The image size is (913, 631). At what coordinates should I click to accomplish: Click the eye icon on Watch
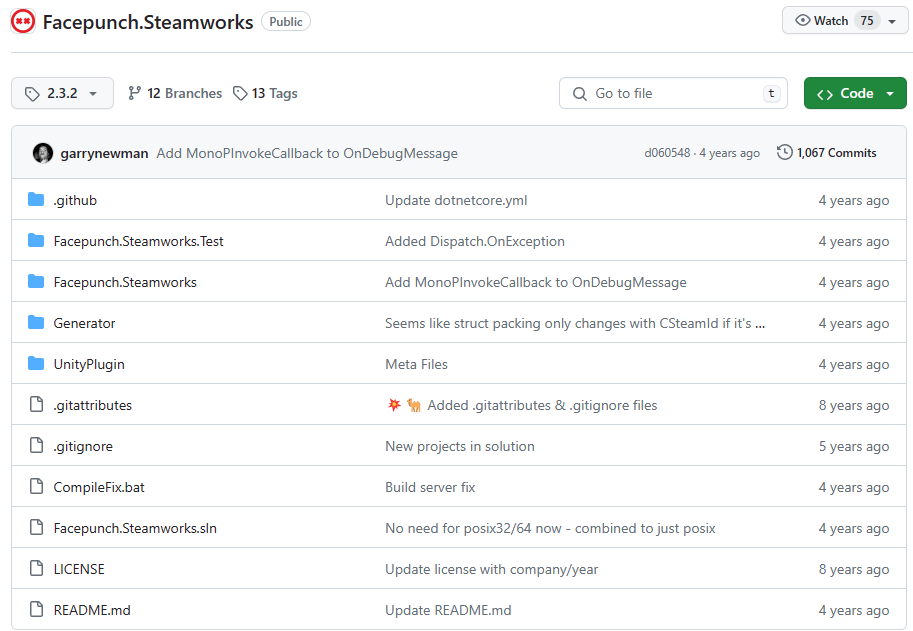click(802, 20)
